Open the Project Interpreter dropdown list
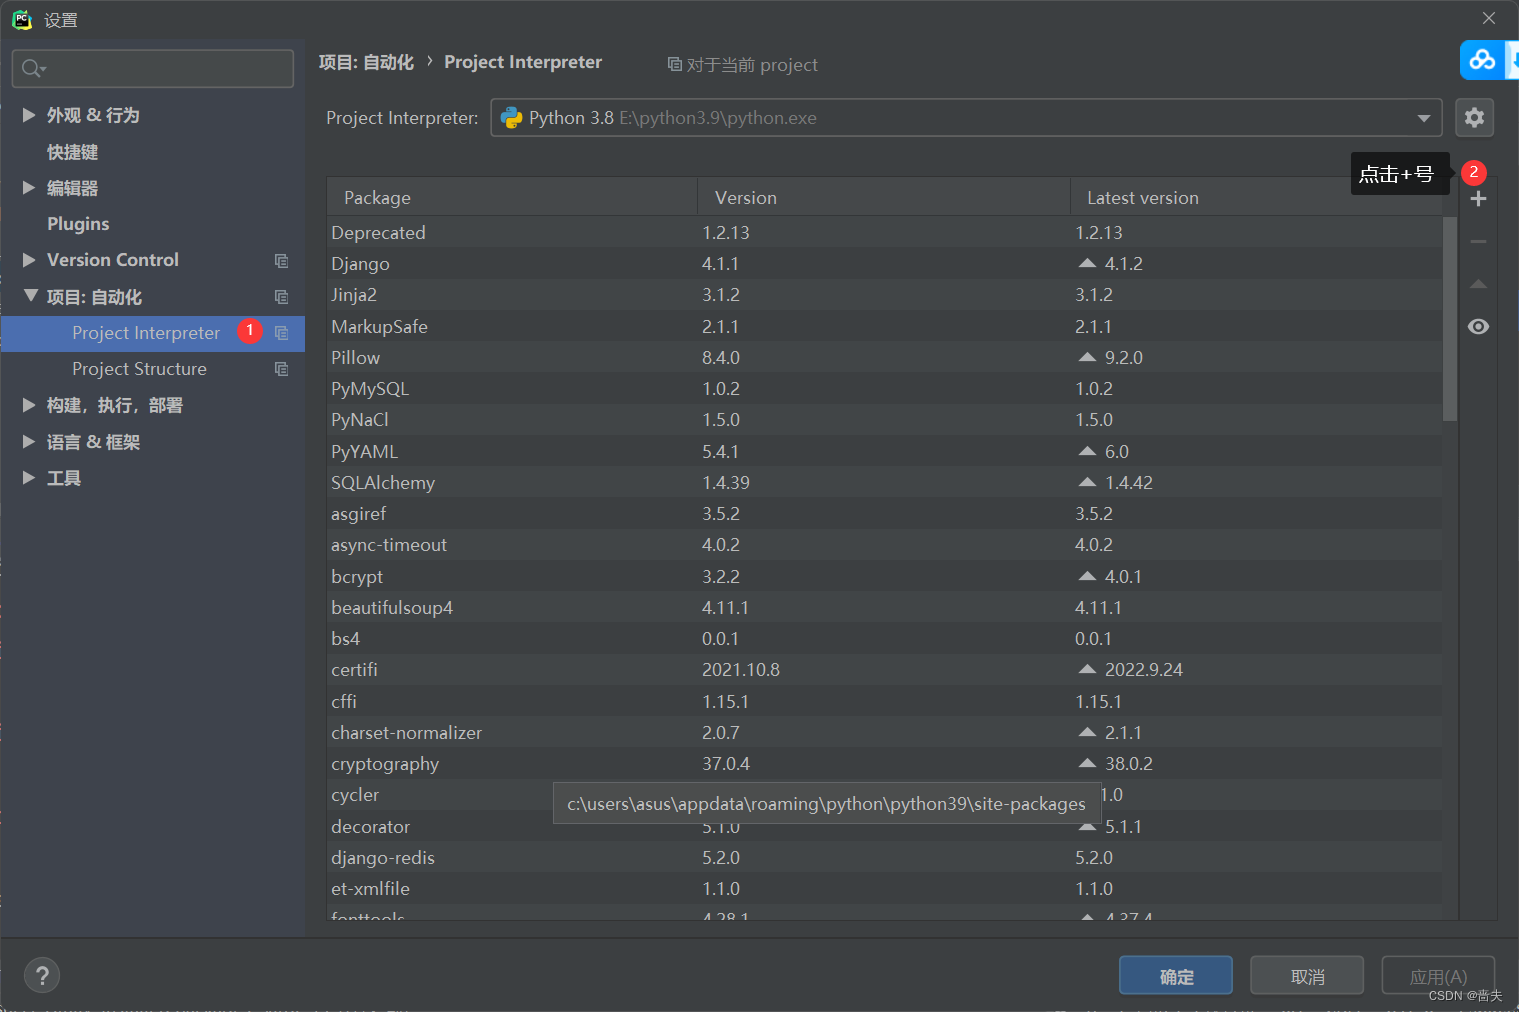 click(1424, 117)
